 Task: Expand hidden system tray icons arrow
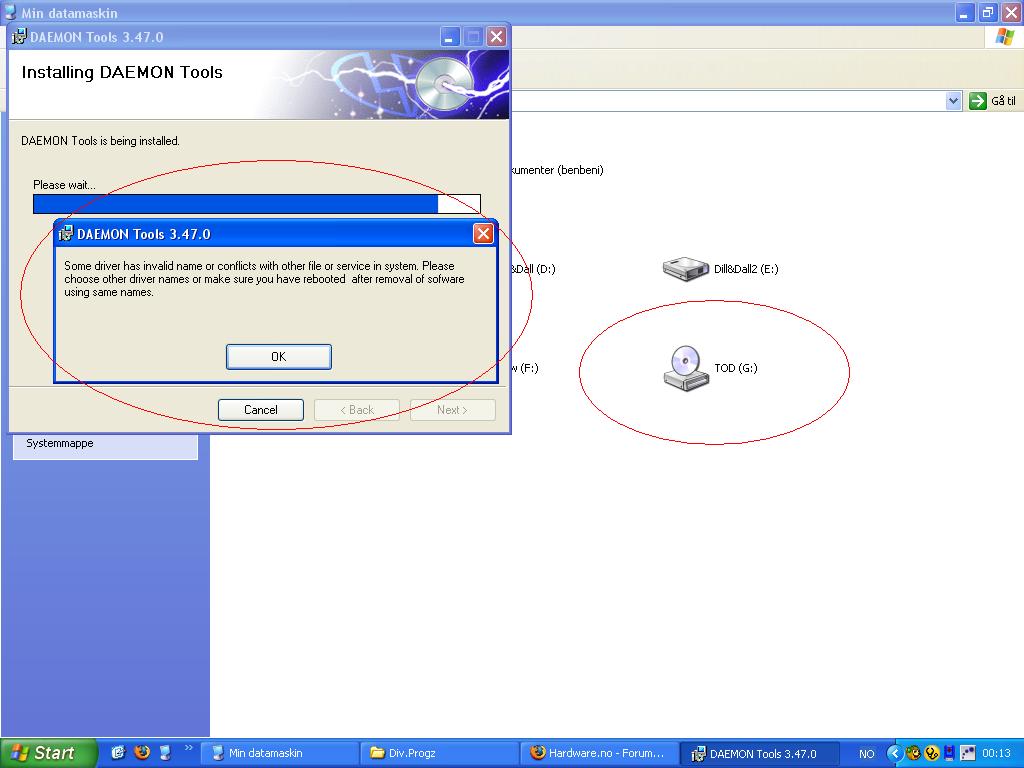coord(895,754)
